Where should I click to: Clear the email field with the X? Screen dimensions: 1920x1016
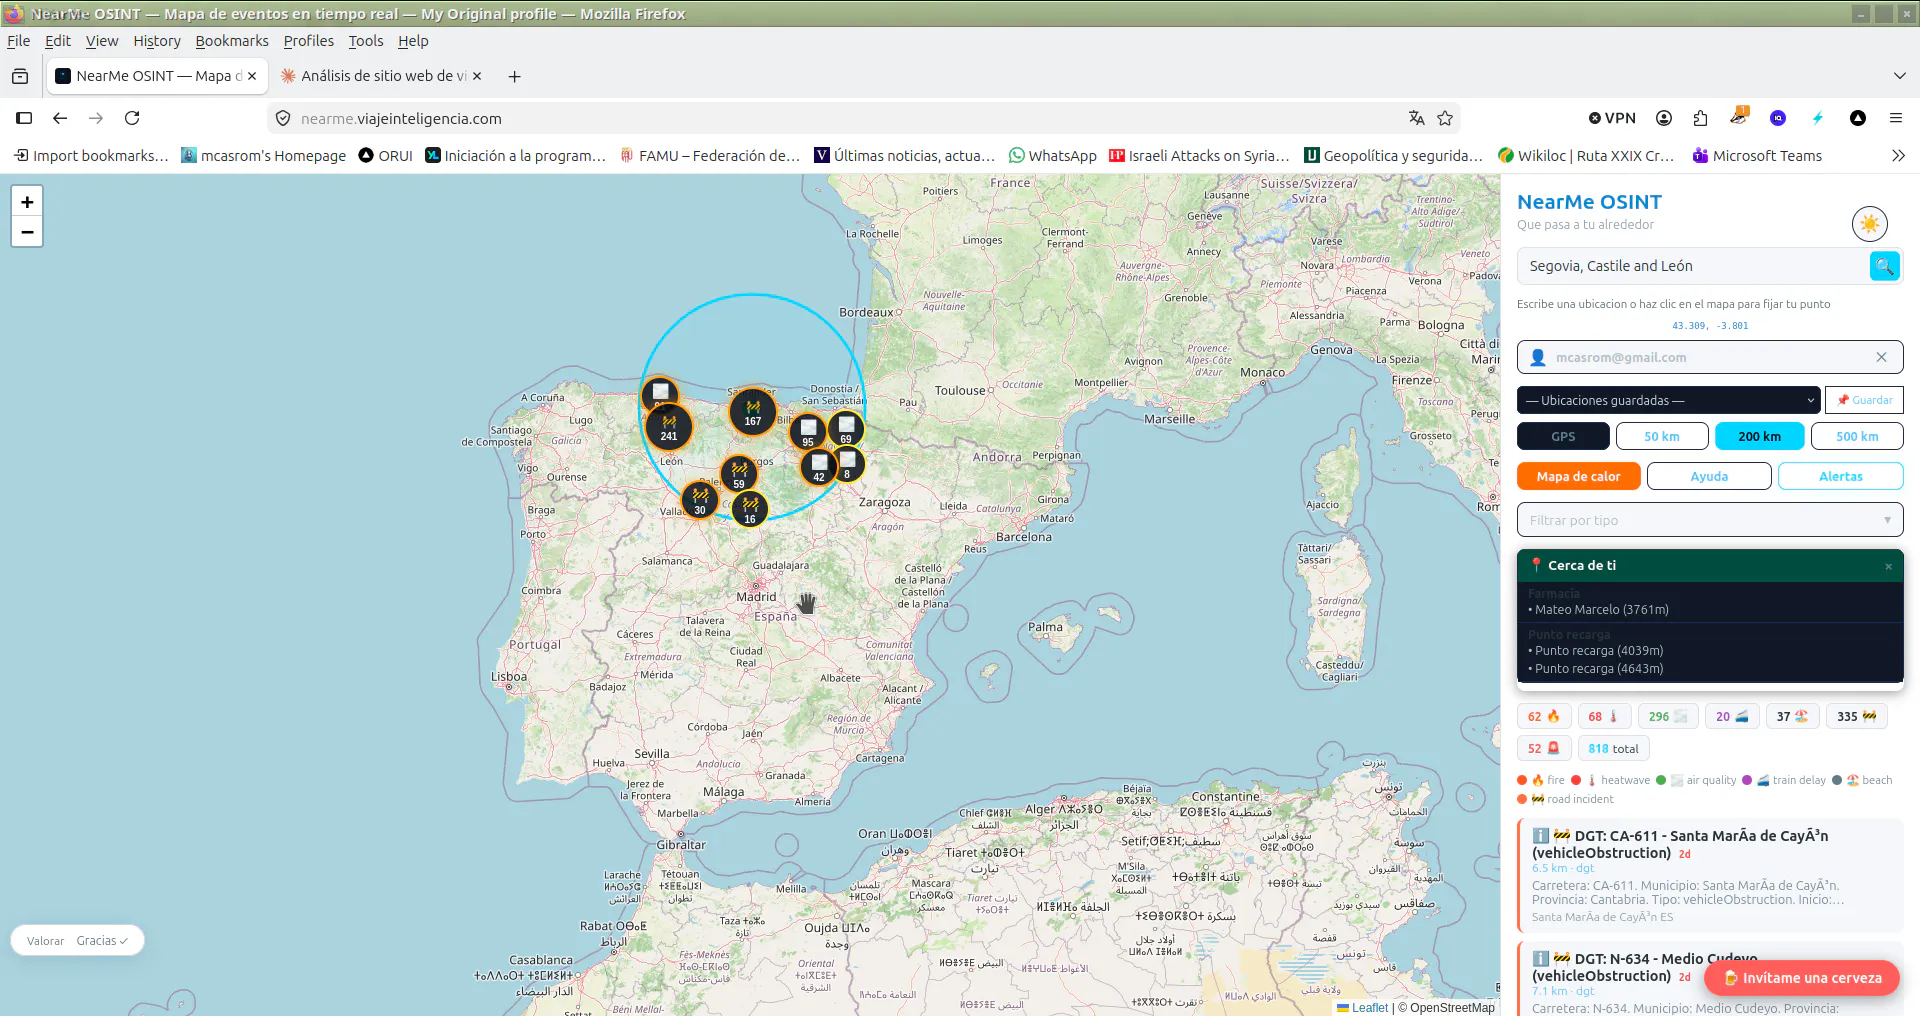[1881, 357]
